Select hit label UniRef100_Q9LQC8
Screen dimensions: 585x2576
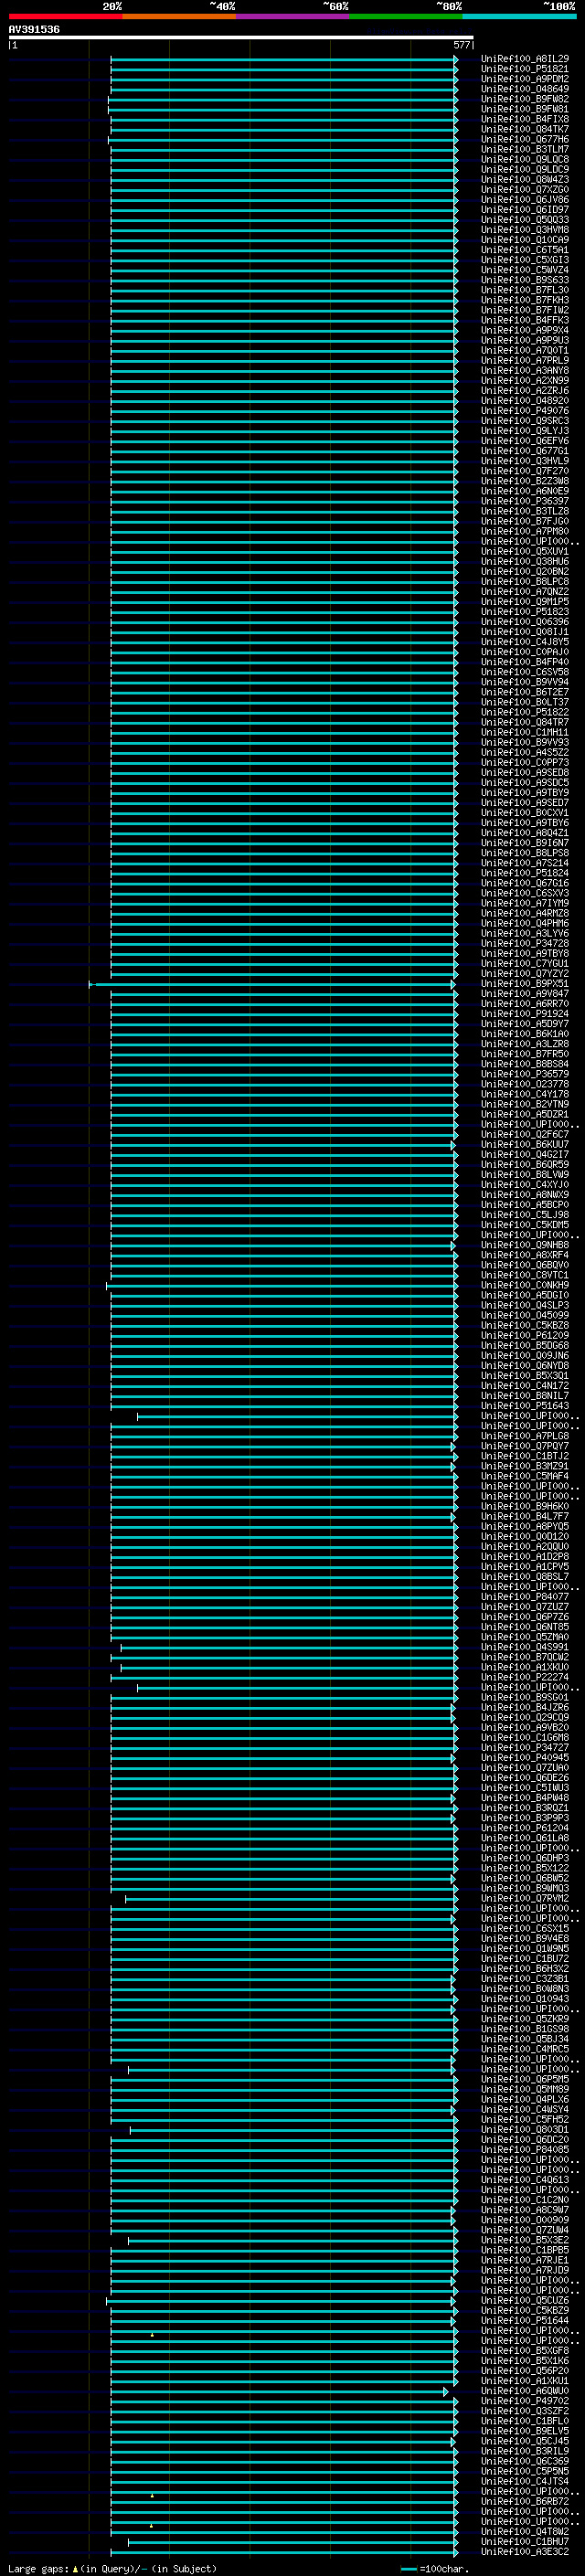(x=525, y=159)
